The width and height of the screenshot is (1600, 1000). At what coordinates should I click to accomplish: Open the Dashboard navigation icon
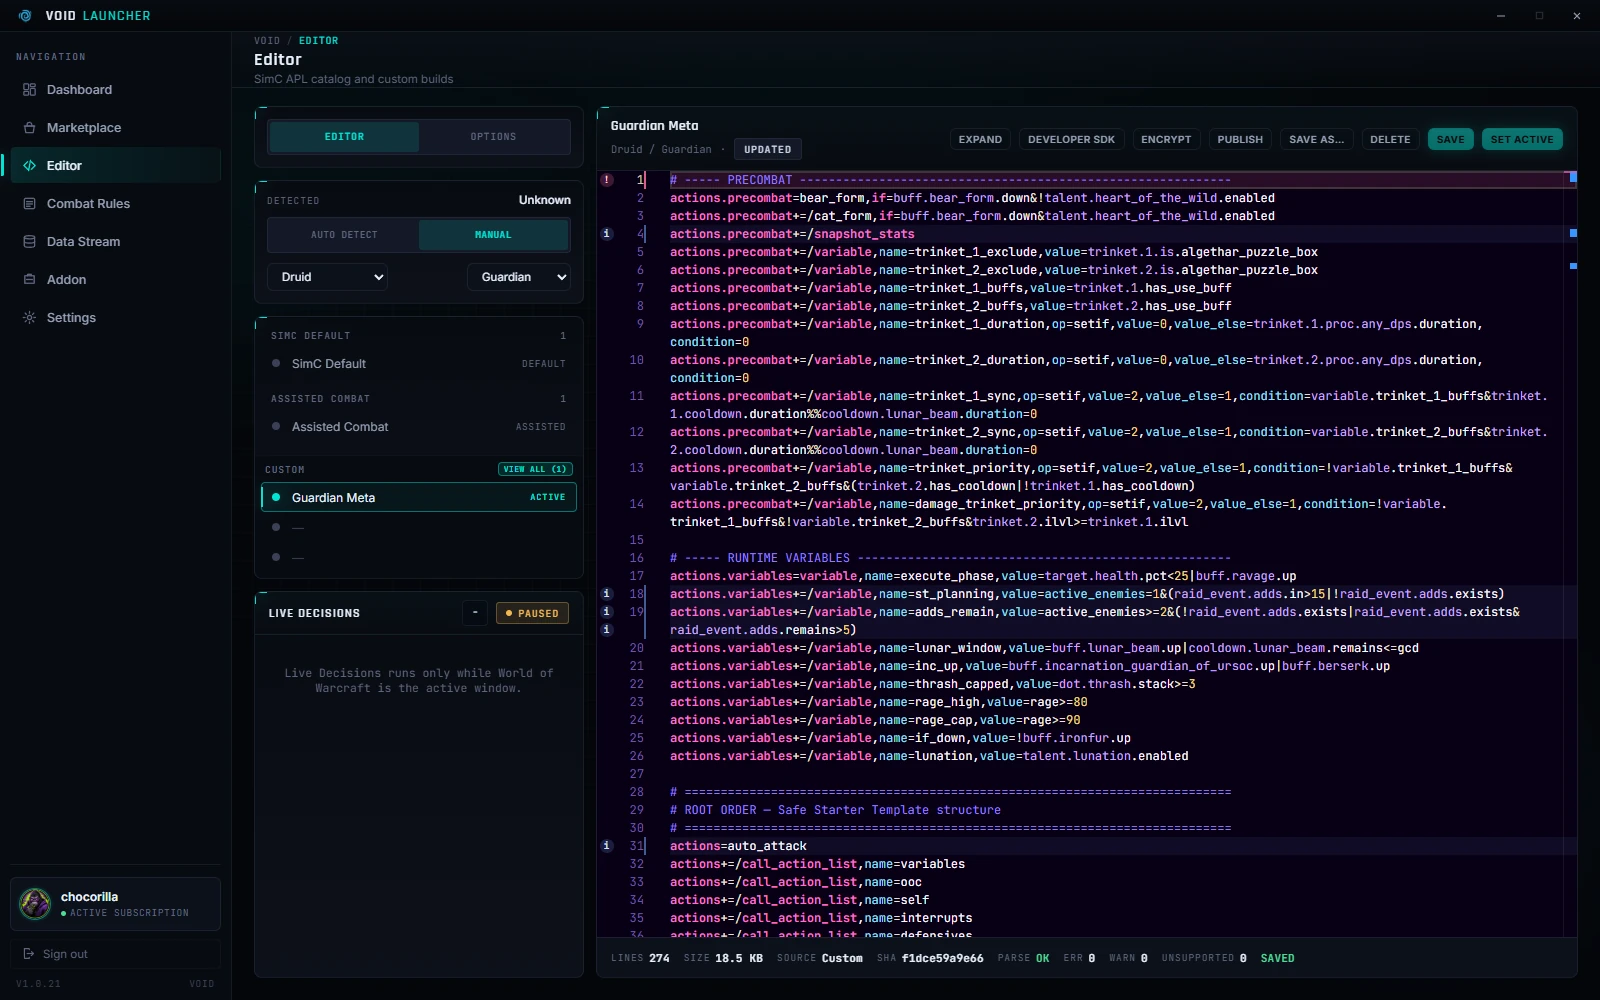29,90
